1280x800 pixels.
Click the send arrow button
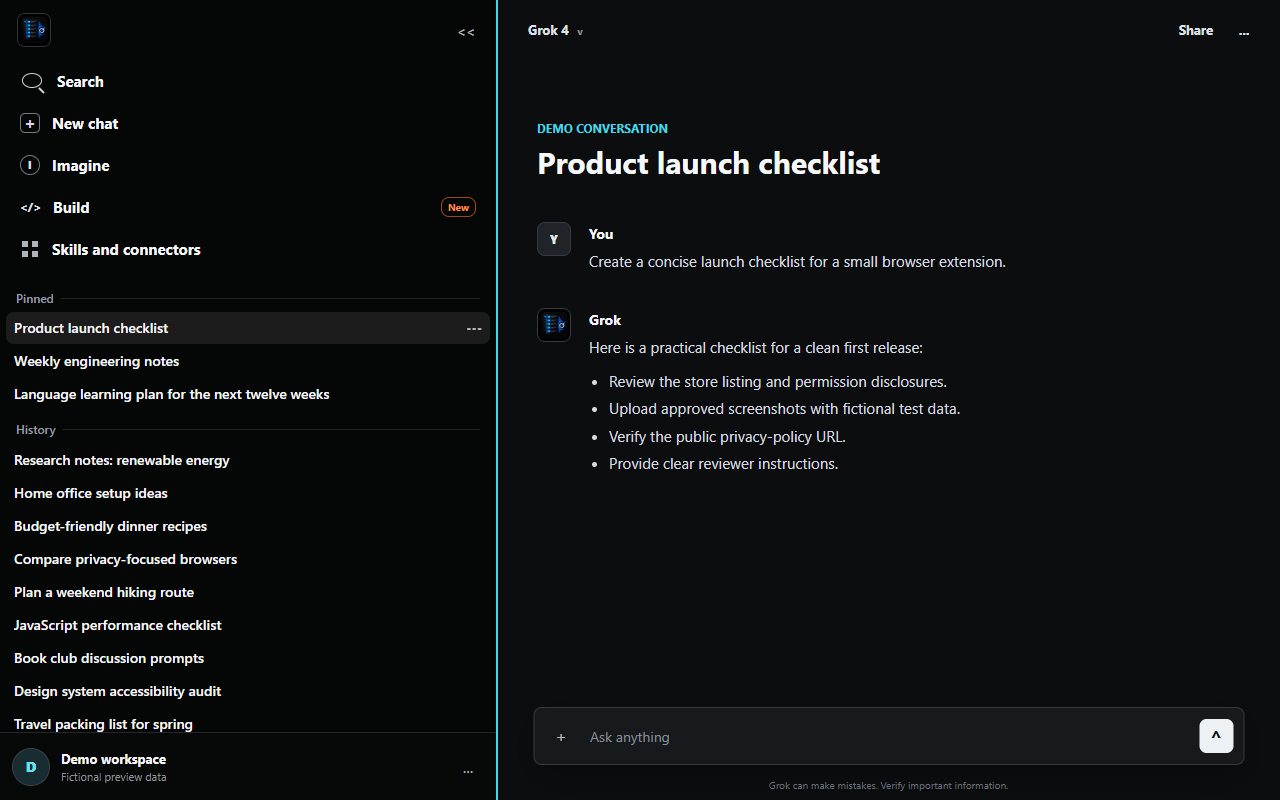1216,736
